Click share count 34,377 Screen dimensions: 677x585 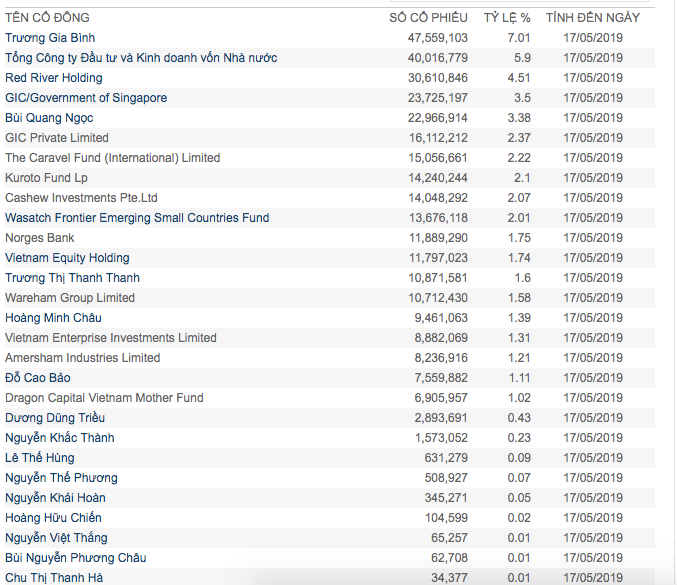pos(449,578)
